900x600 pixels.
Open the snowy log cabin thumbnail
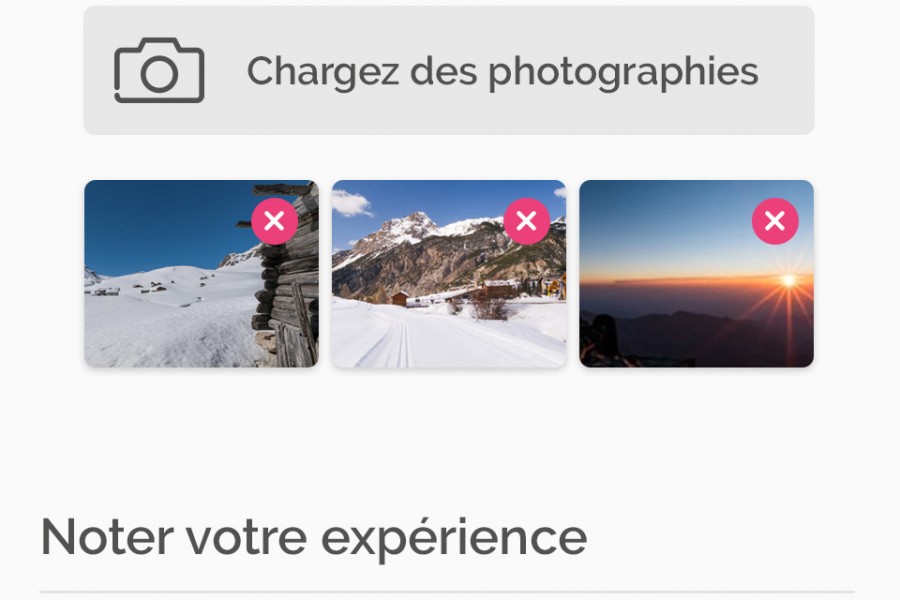[170, 300]
